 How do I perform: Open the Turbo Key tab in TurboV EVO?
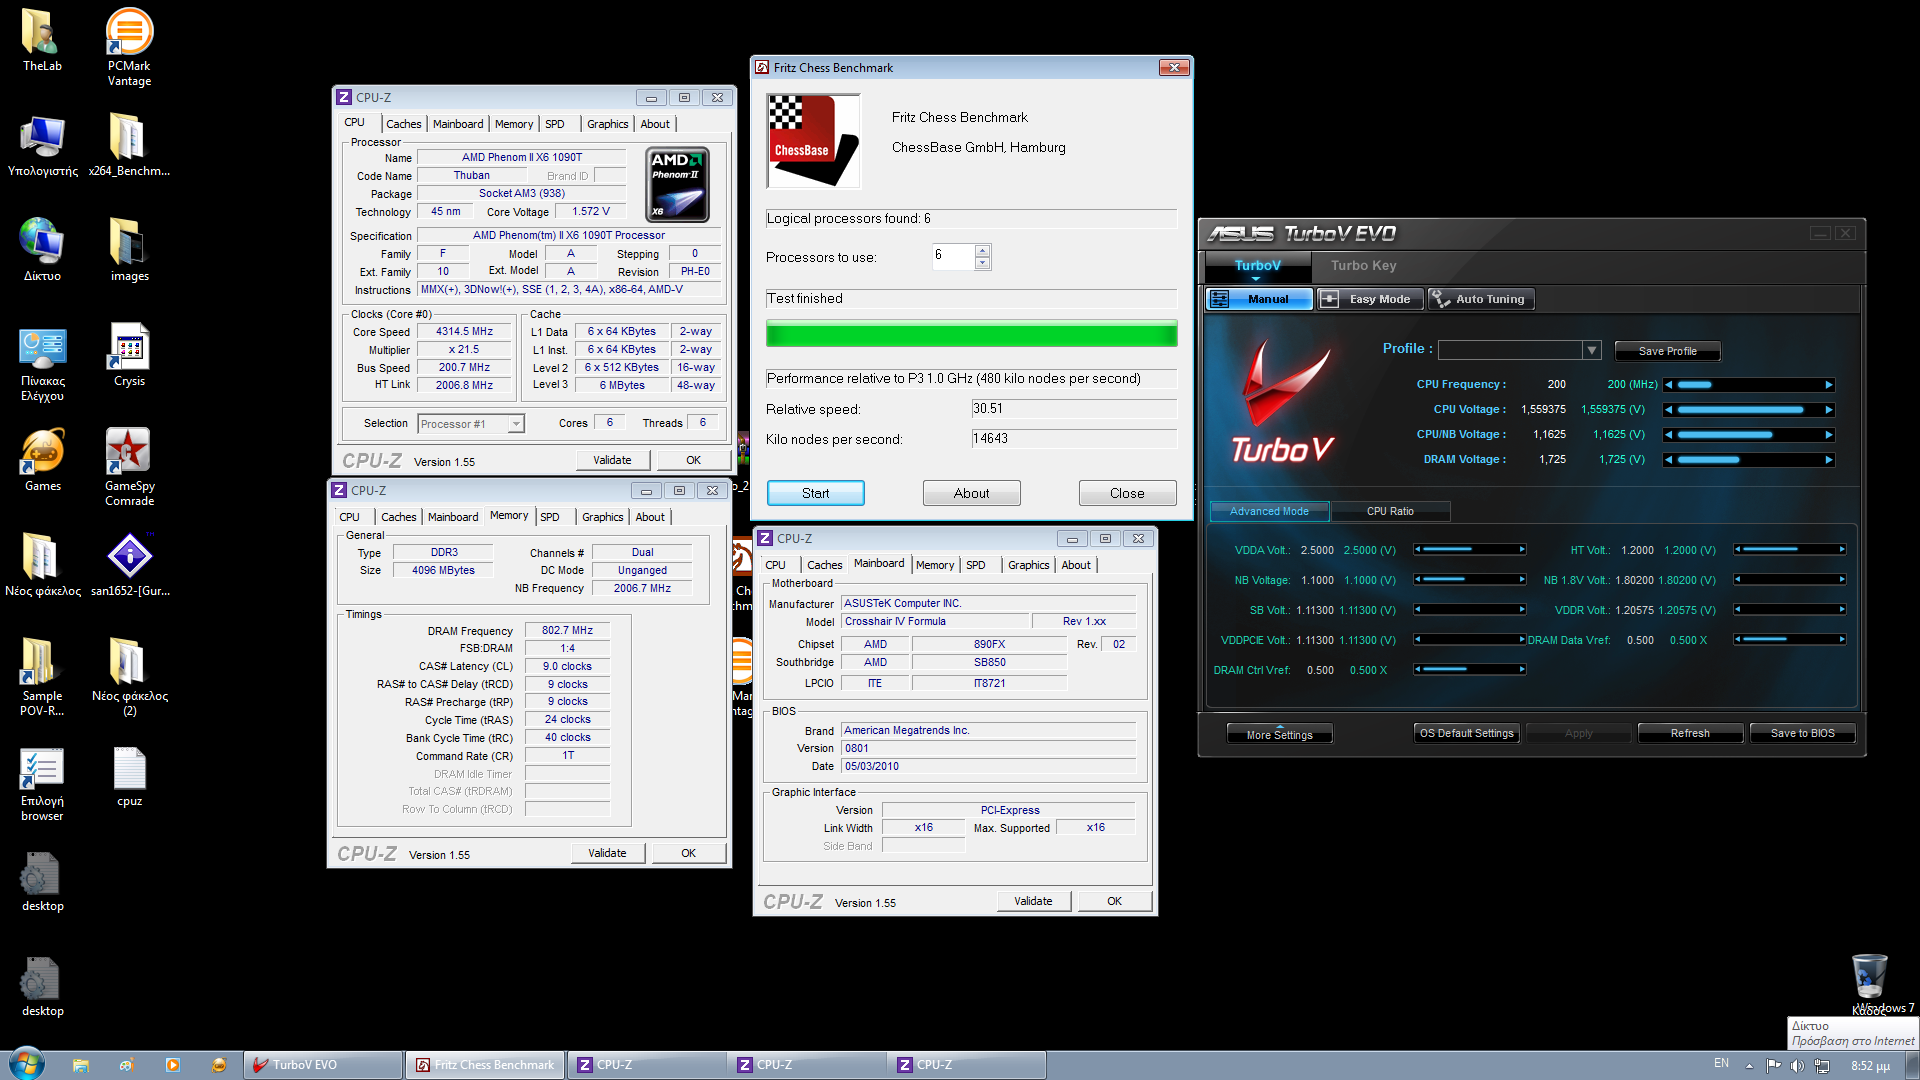(x=1363, y=266)
